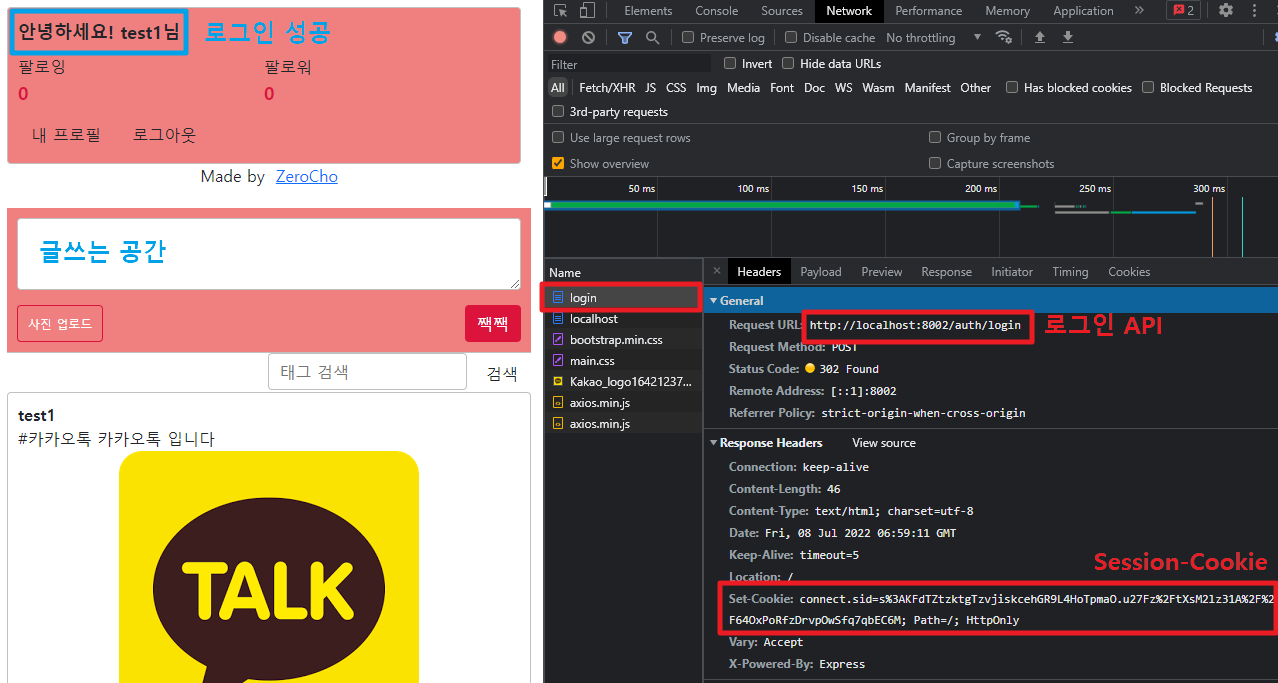This screenshot has height=683, width=1278.
Task: Click the 검색 search button
Action: (x=502, y=373)
